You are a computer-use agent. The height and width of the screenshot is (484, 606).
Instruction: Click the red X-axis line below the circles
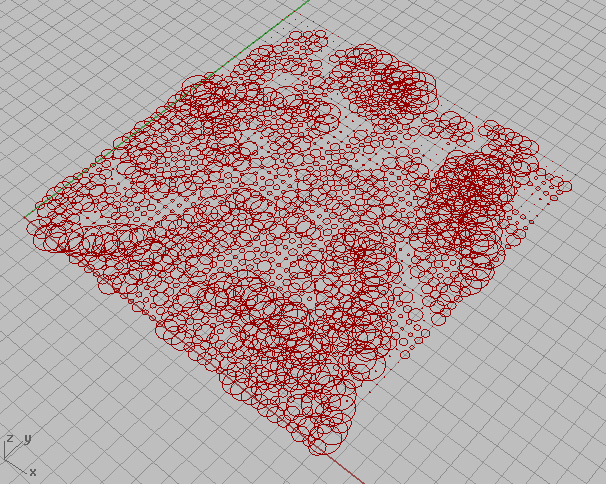(x=345, y=469)
